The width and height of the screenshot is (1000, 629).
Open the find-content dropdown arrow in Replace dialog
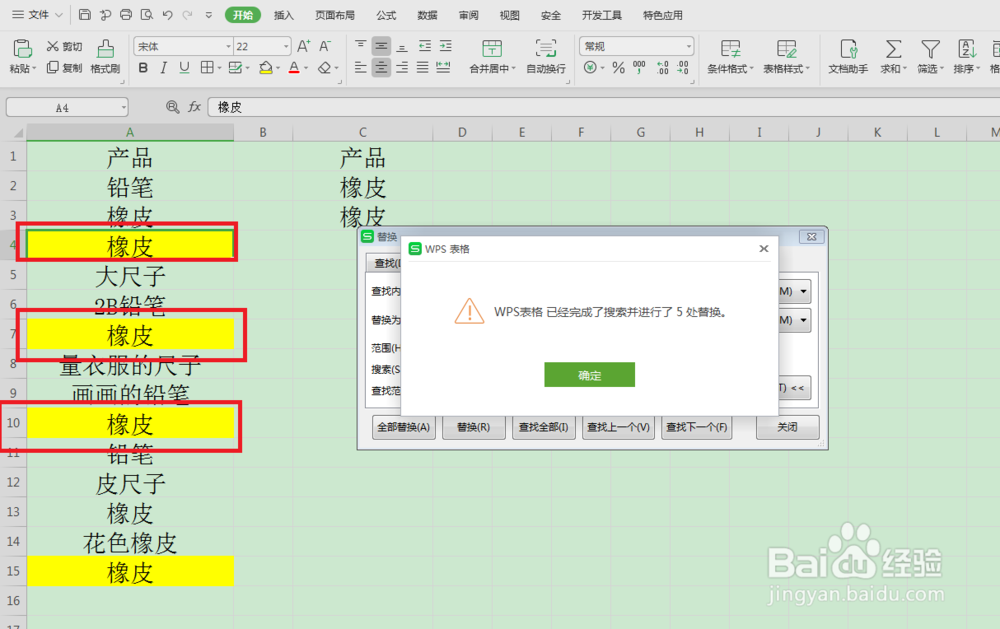pos(803,292)
